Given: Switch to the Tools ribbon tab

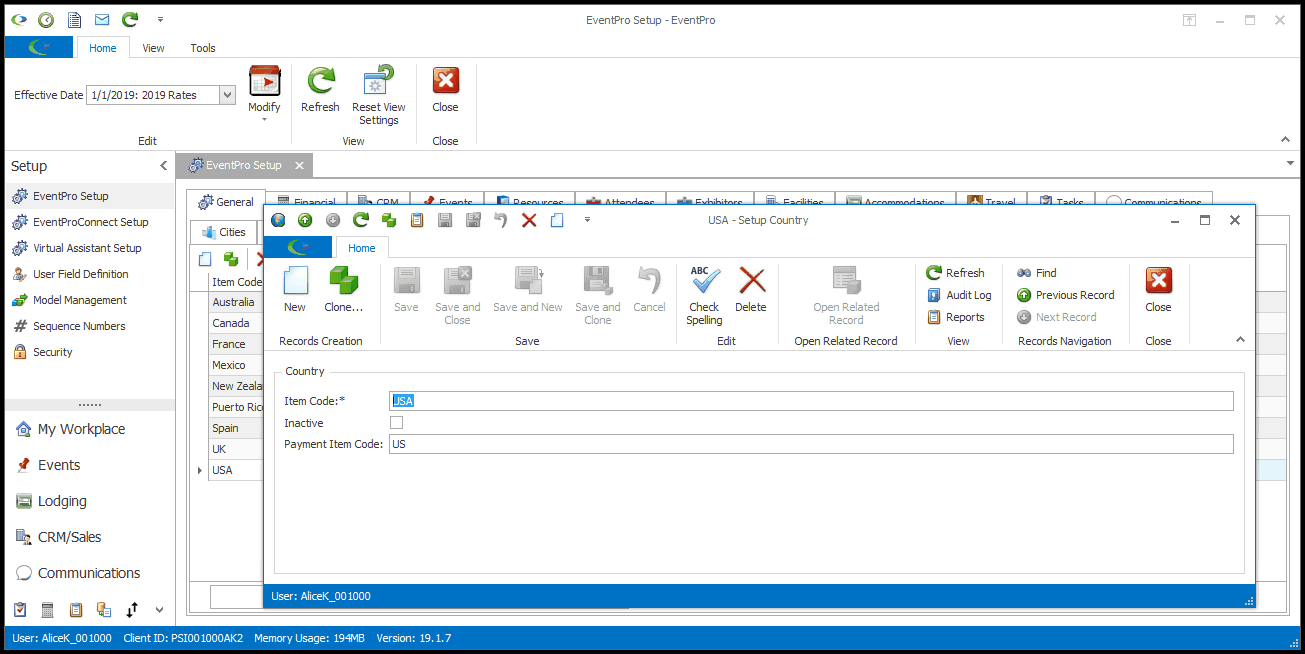Looking at the screenshot, I should tap(203, 48).
